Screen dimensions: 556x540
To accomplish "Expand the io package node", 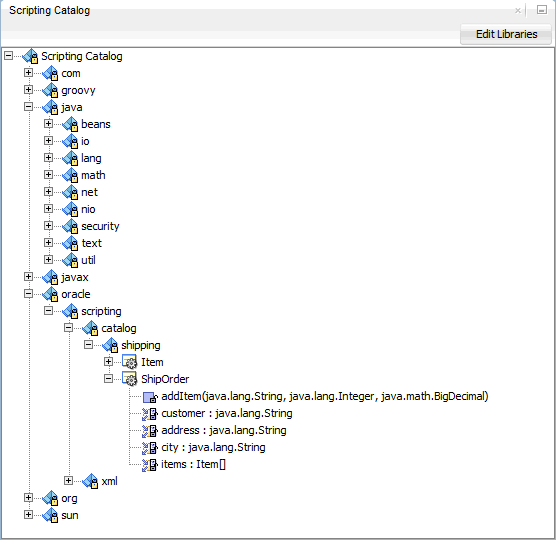I will click(49, 141).
